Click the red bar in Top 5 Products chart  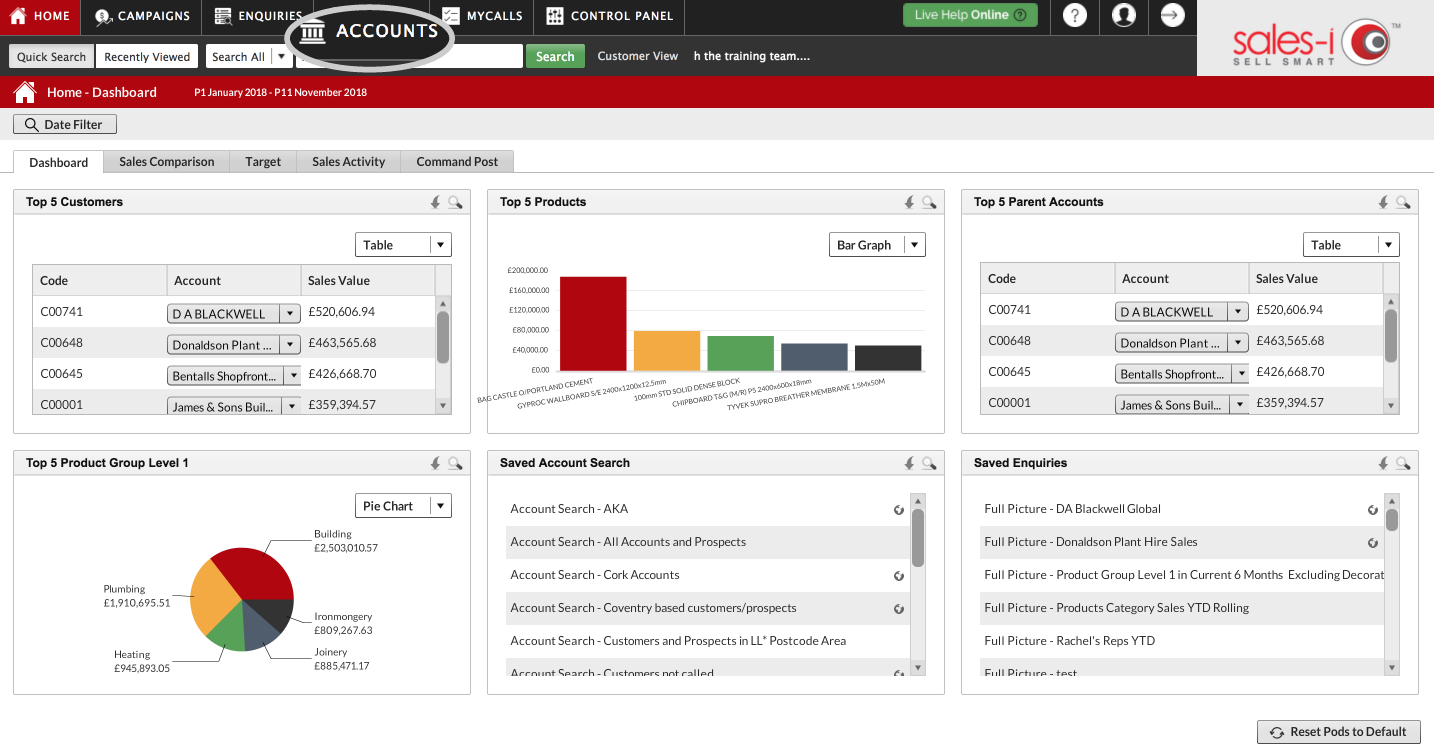[593, 324]
